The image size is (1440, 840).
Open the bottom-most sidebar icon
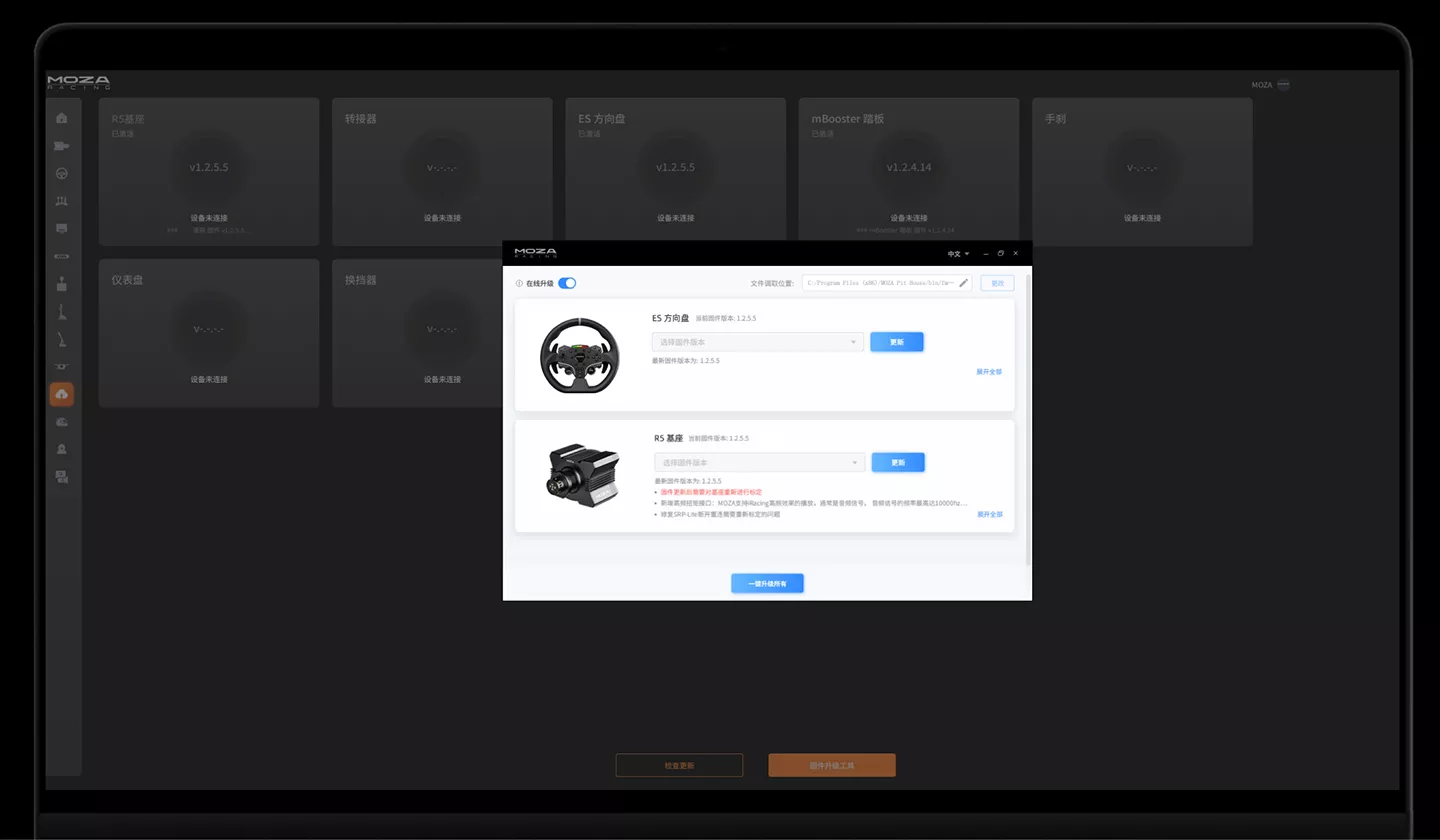click(62, 477)
